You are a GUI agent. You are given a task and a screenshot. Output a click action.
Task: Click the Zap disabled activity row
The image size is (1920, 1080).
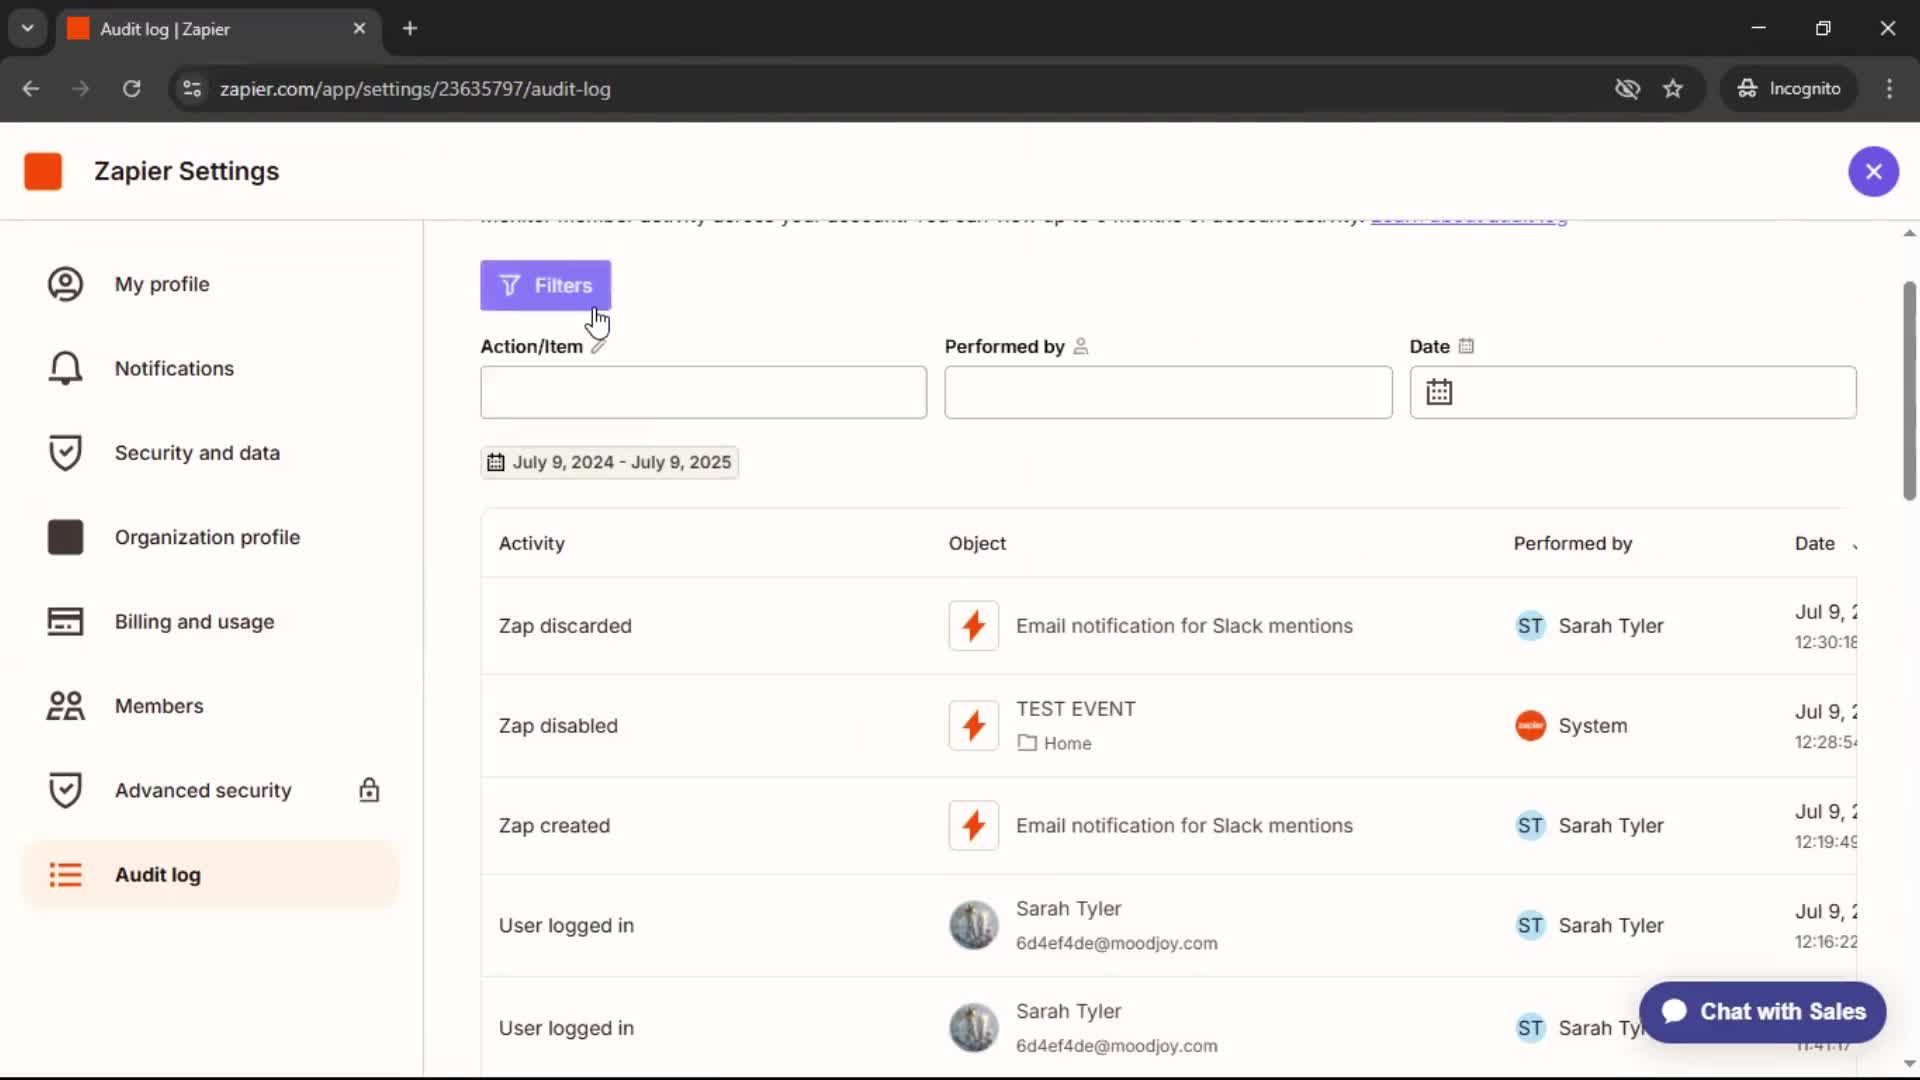(x=1168, y=726)
